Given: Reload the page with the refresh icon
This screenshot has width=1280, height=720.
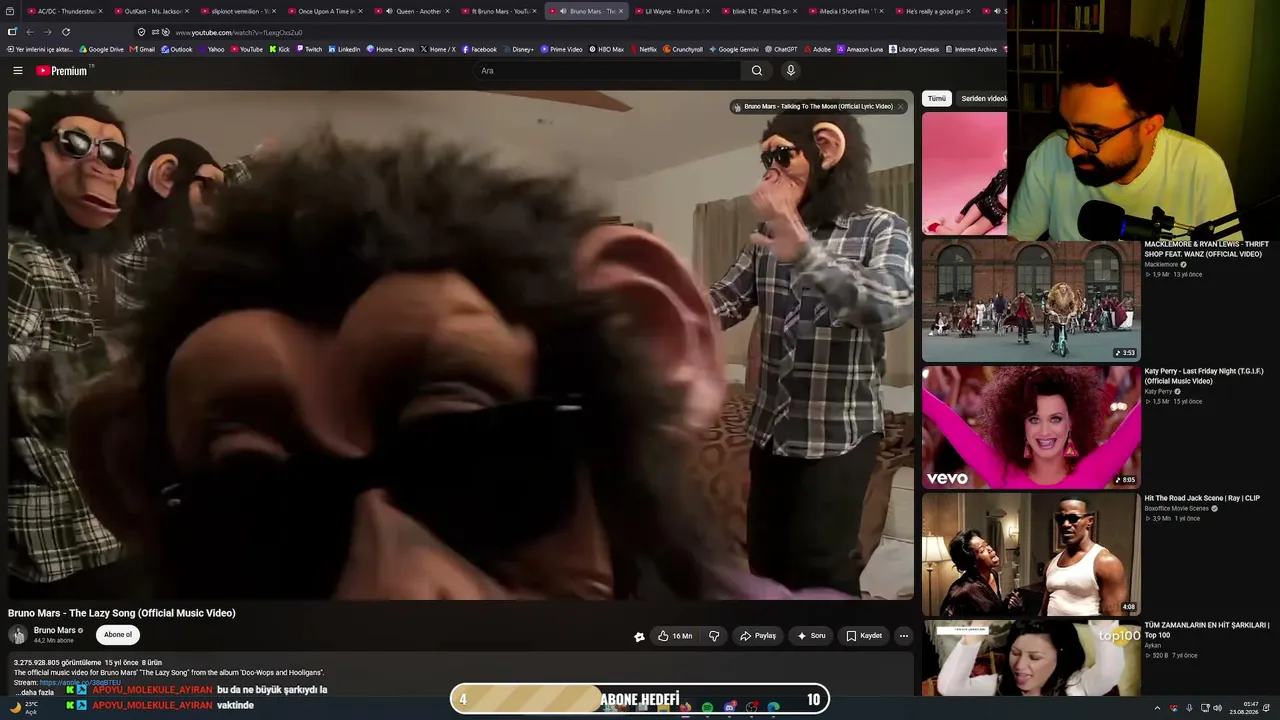Looking at the screenshot, I should coord(66,32).
